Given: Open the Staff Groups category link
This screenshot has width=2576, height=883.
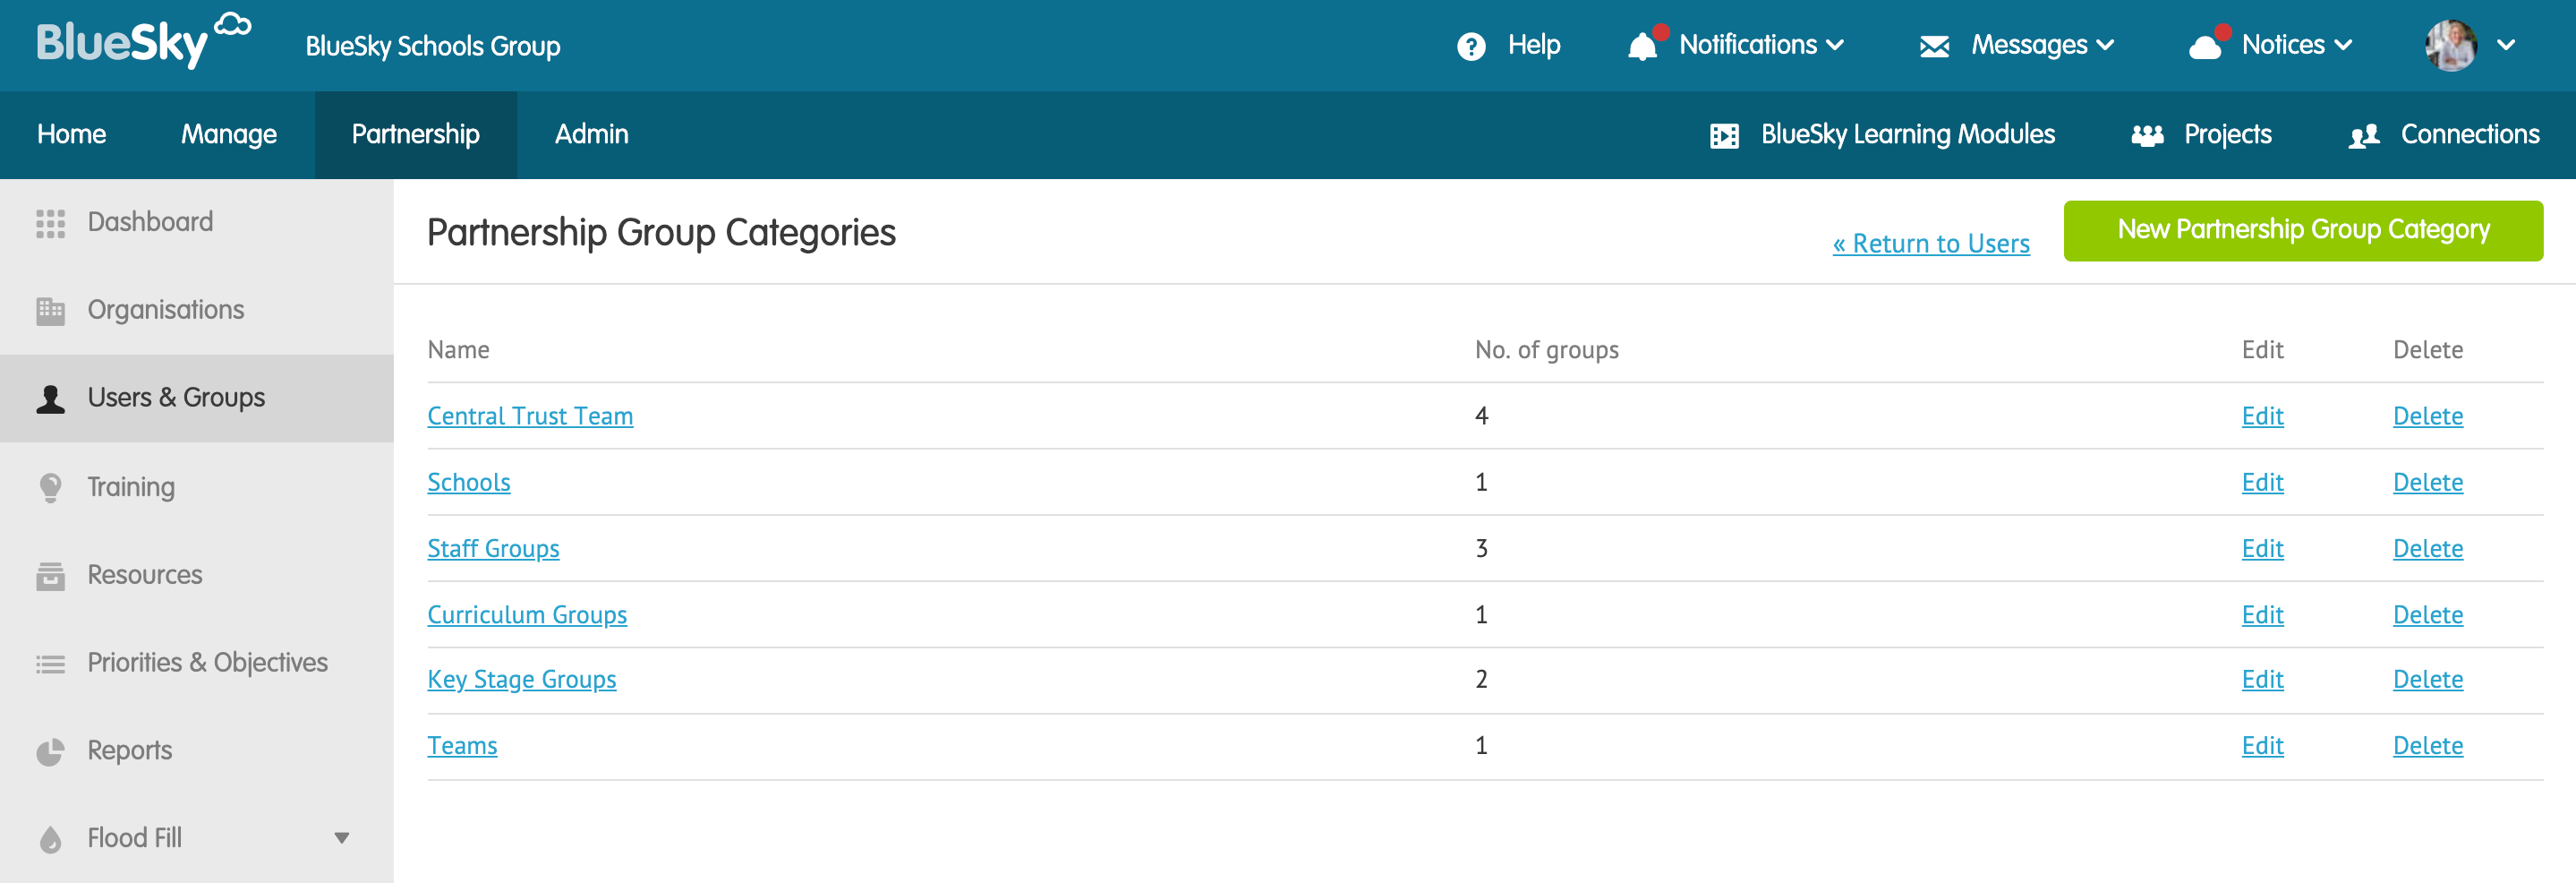Looking at the screenshot, I should pos(493,549).
